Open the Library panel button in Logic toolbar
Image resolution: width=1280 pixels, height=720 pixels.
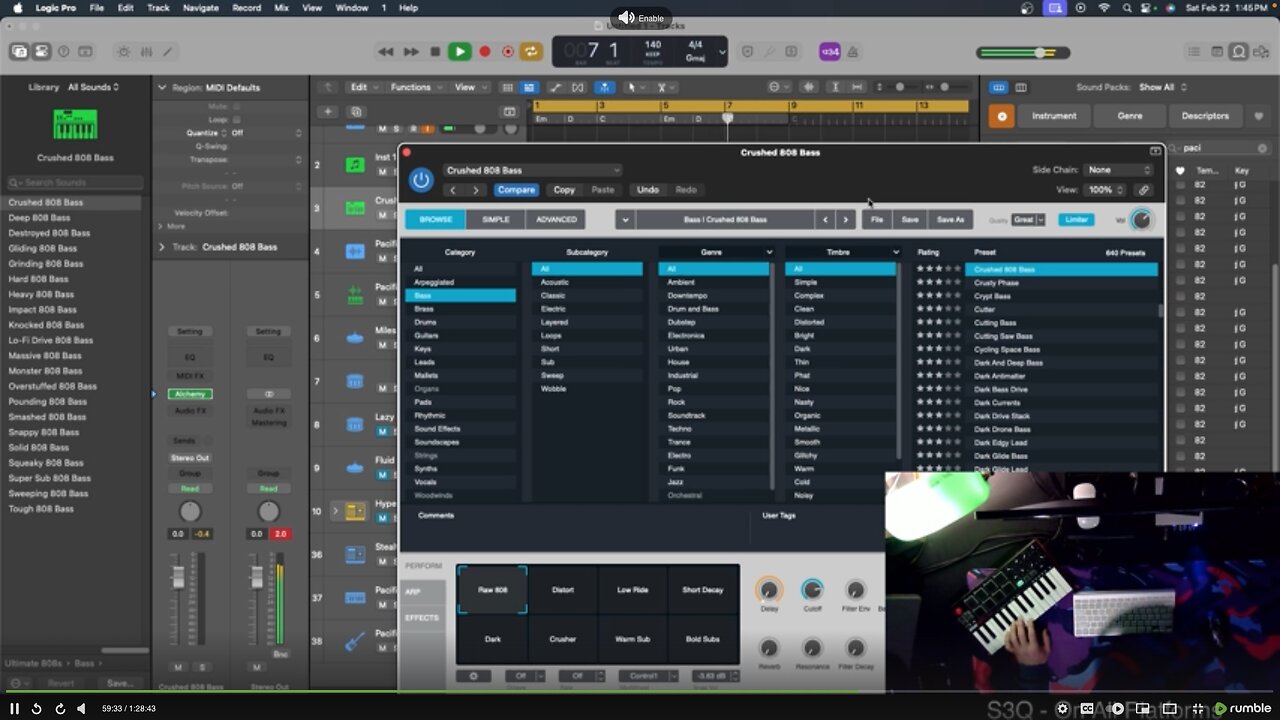tap(19, 51)
